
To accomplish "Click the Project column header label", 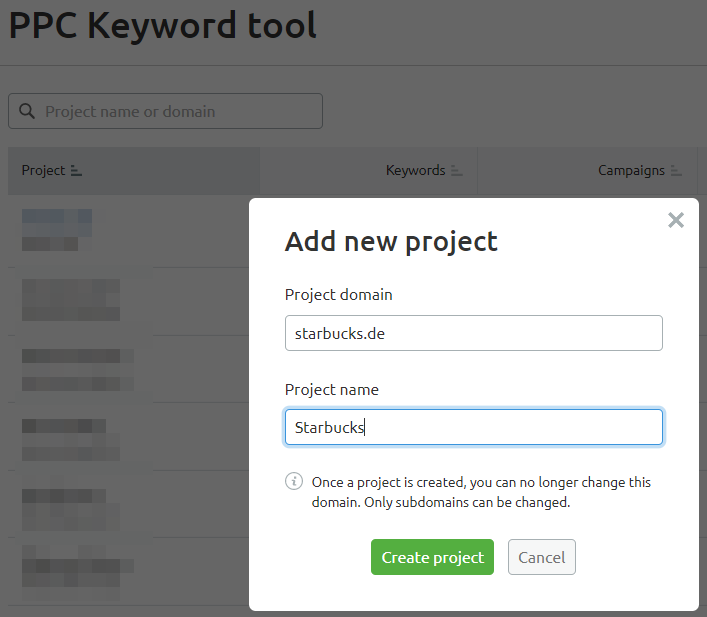I will tap(43, 170).
